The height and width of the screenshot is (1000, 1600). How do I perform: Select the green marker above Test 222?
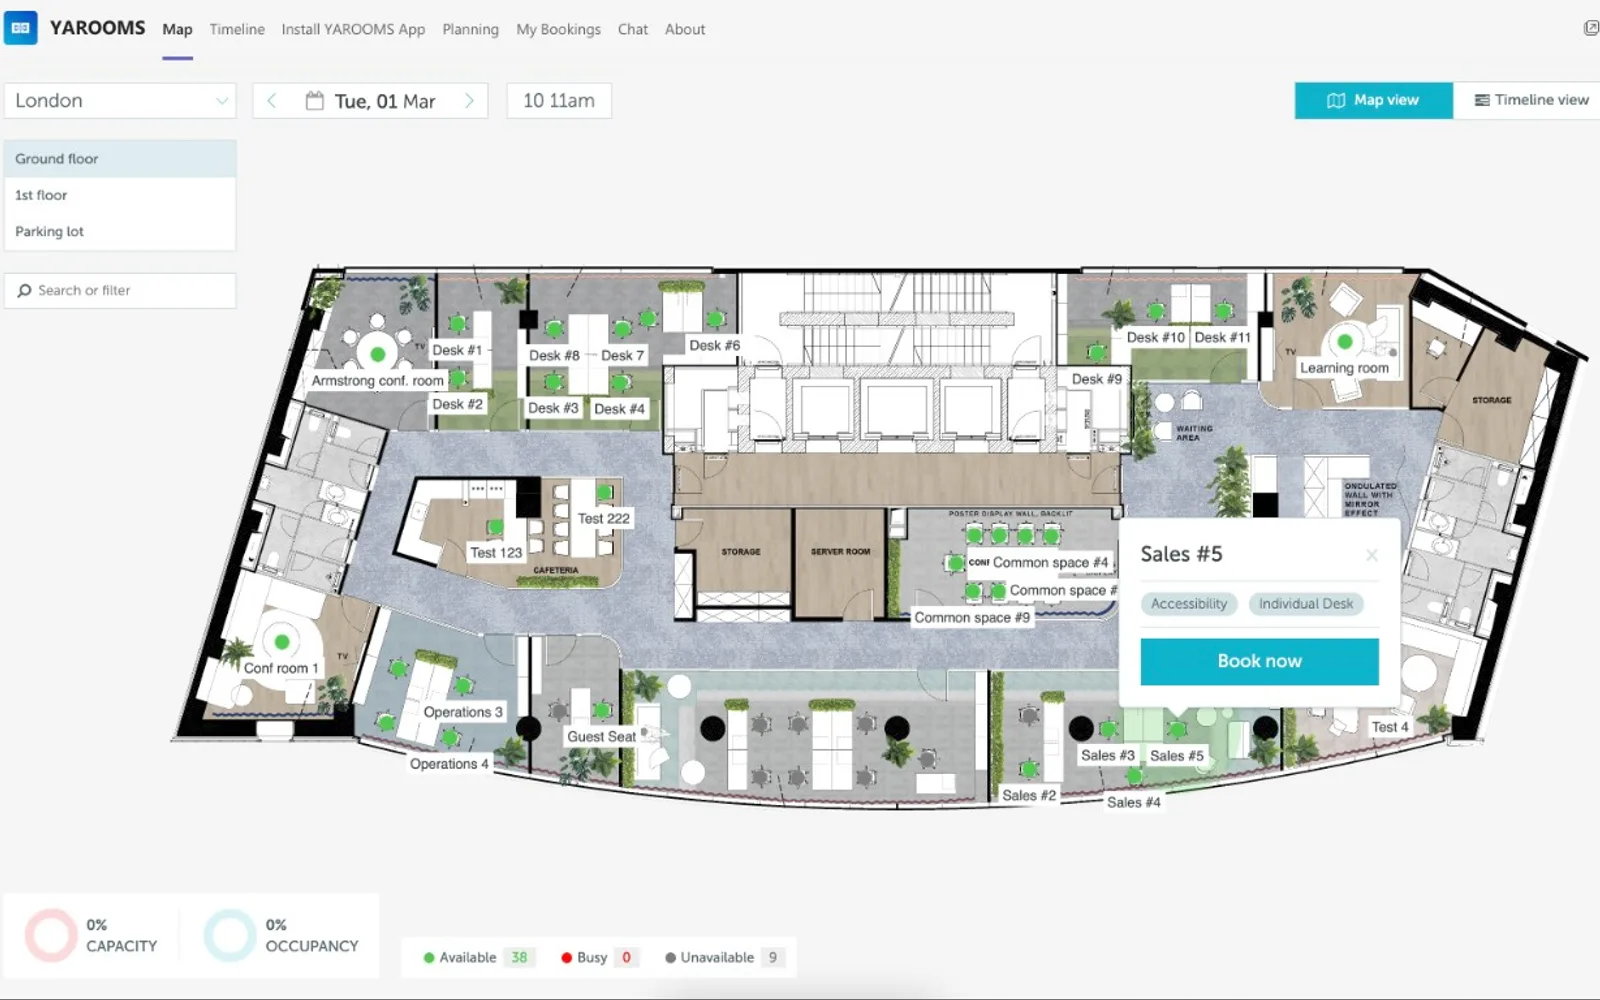pyautogui.click(x=605, y=492)
